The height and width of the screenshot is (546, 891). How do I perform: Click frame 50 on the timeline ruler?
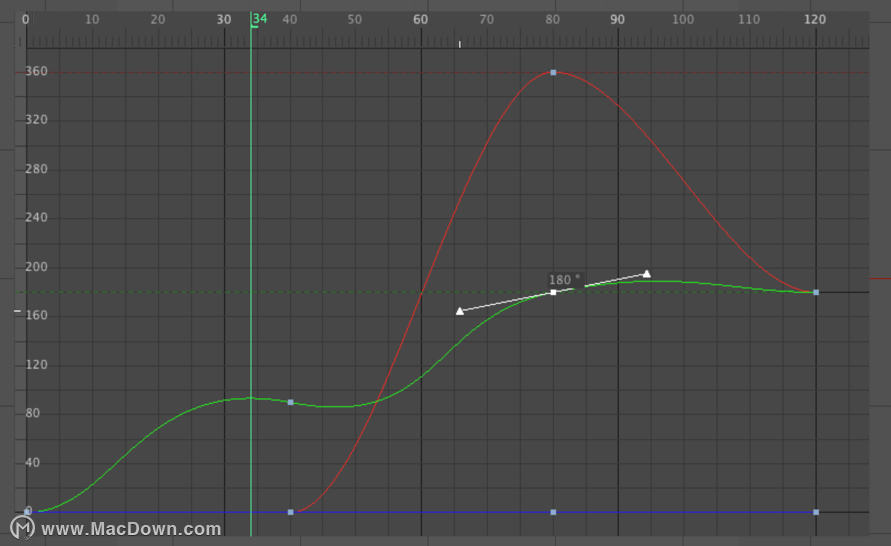pos(355,19)
